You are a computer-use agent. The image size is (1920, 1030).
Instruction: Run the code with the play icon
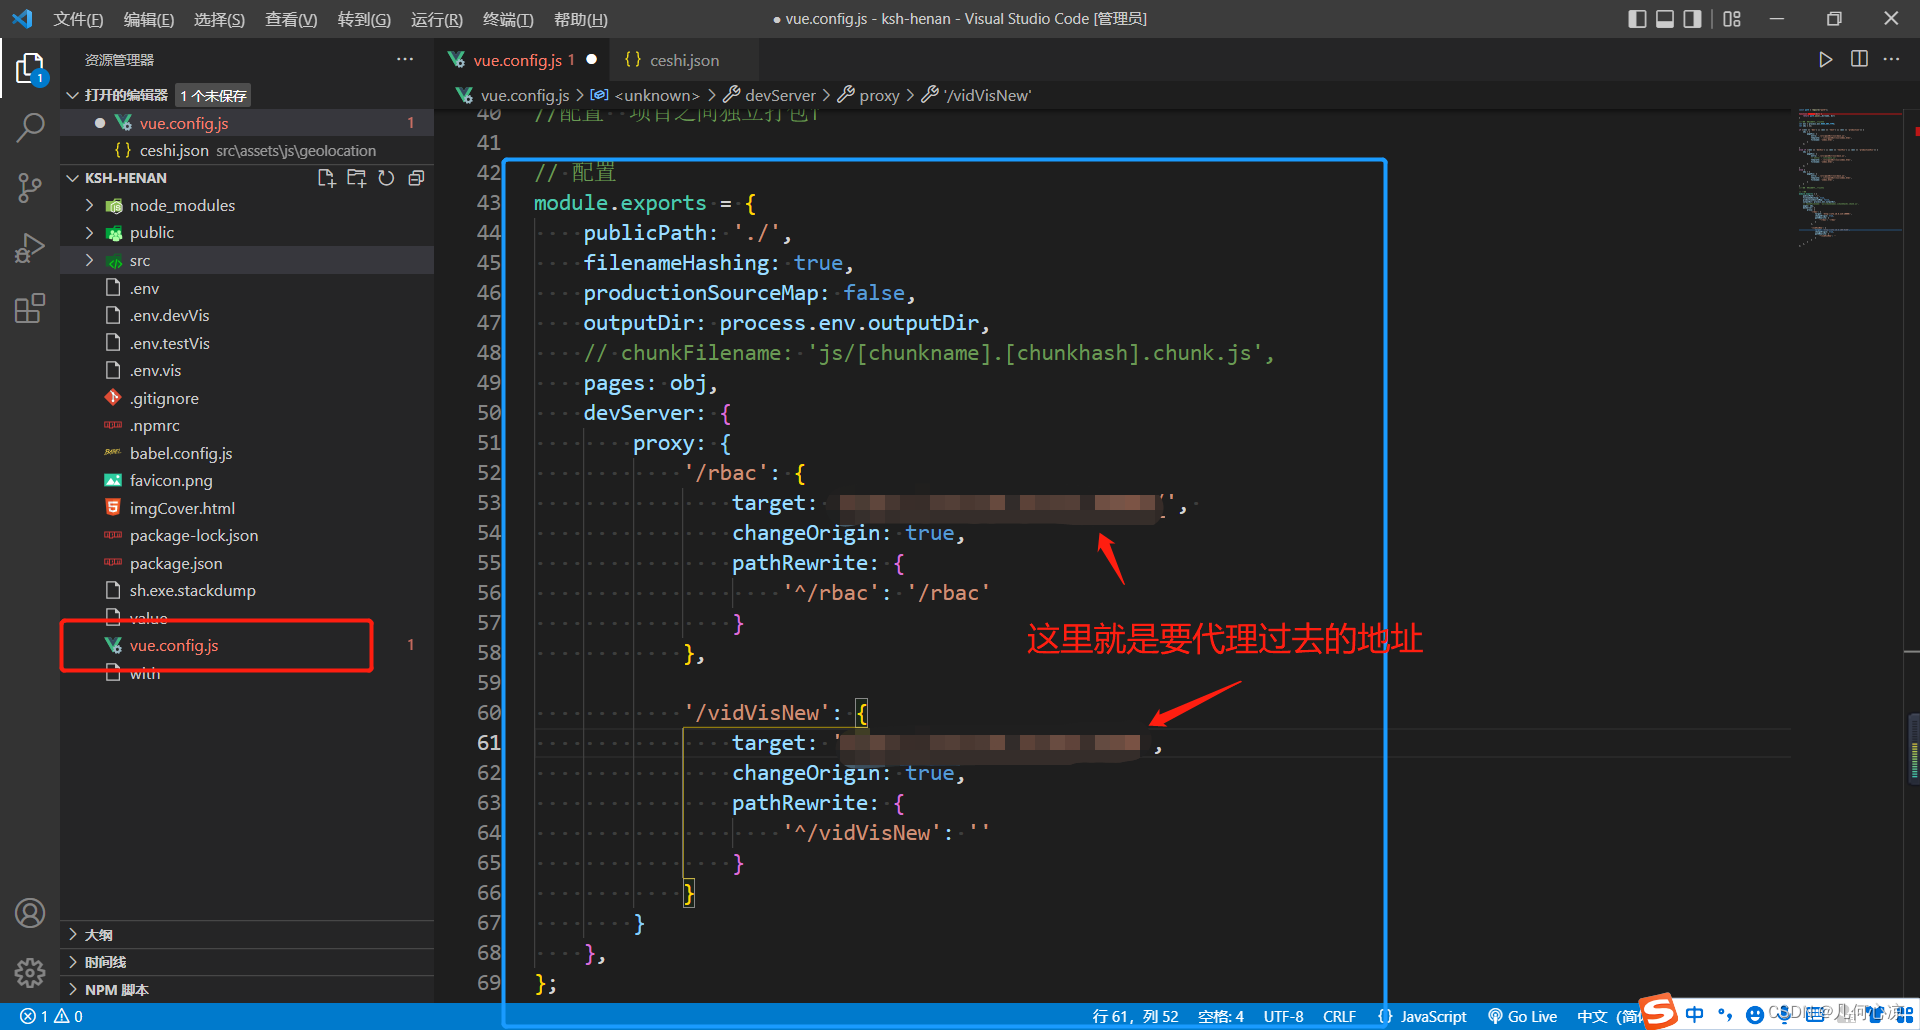tap(1826, 60)
